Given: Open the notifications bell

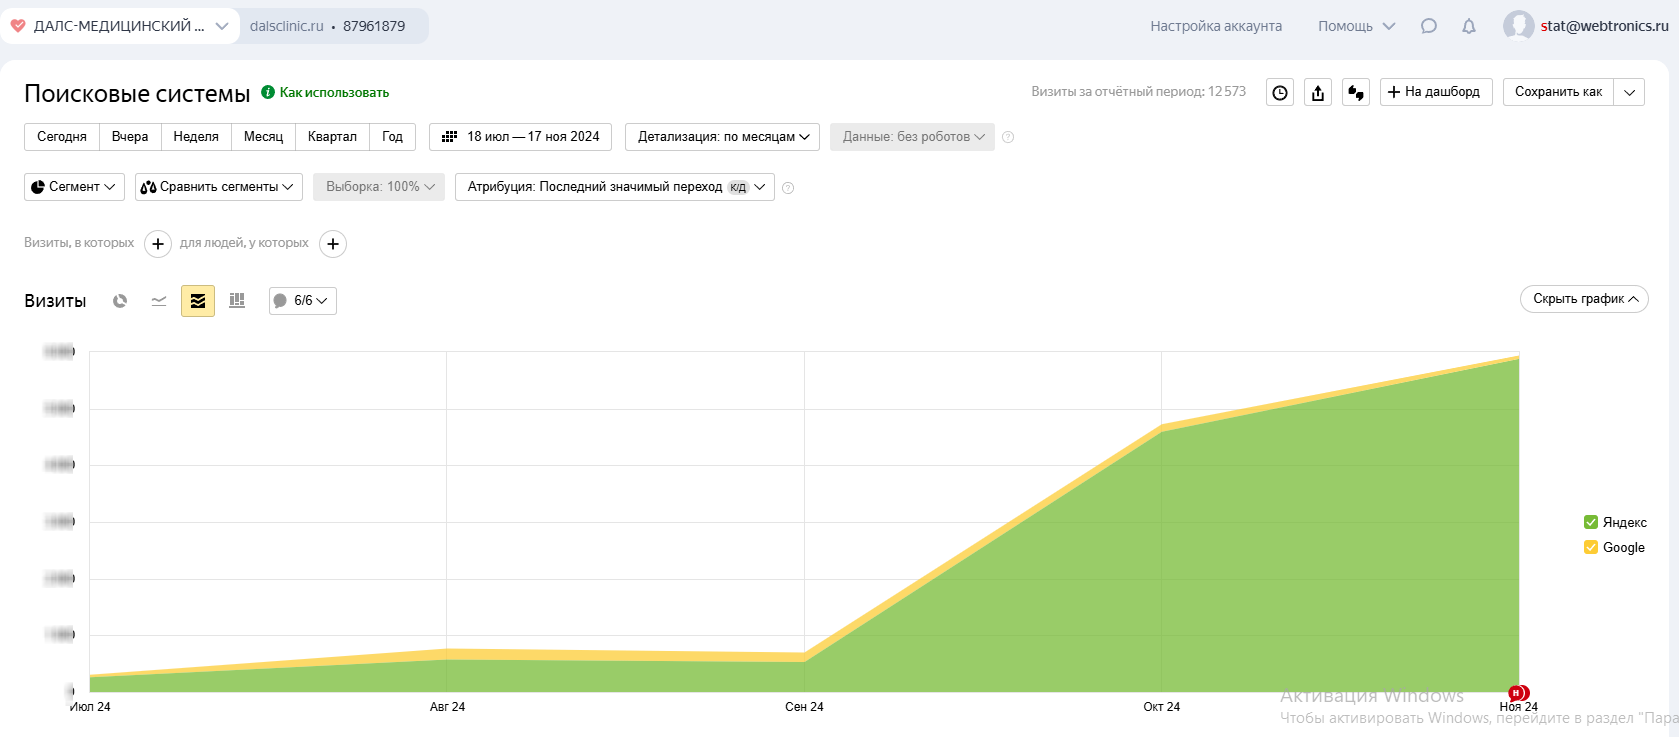Looking at the screenshot, I should 1469,26.
